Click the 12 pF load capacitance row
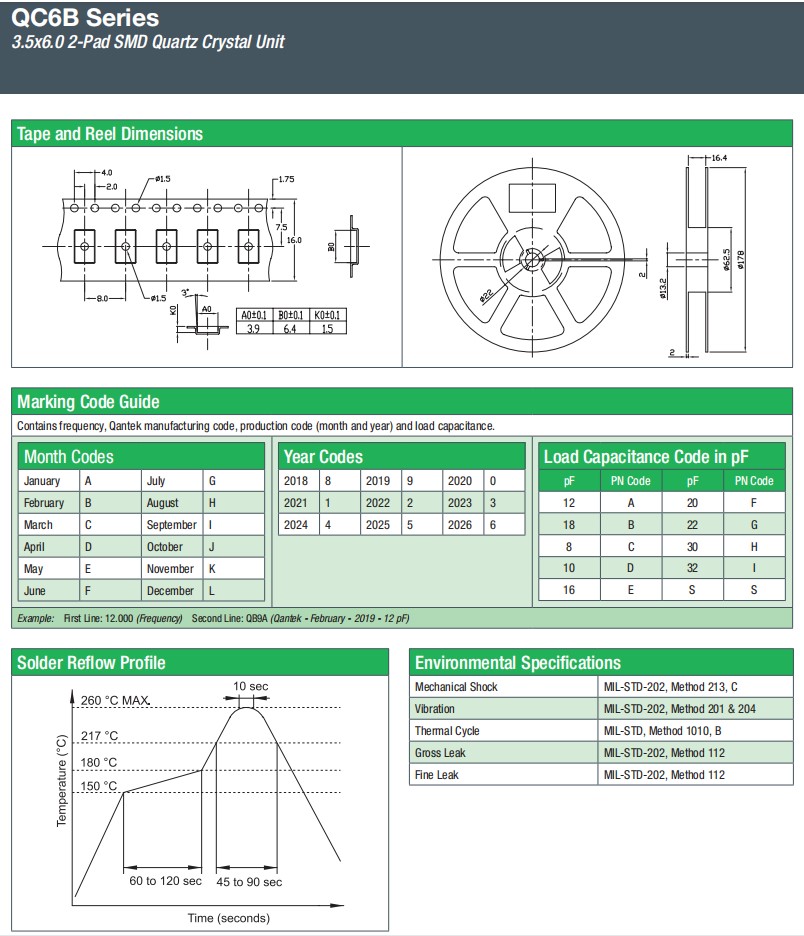 click(x=570, y=503)
